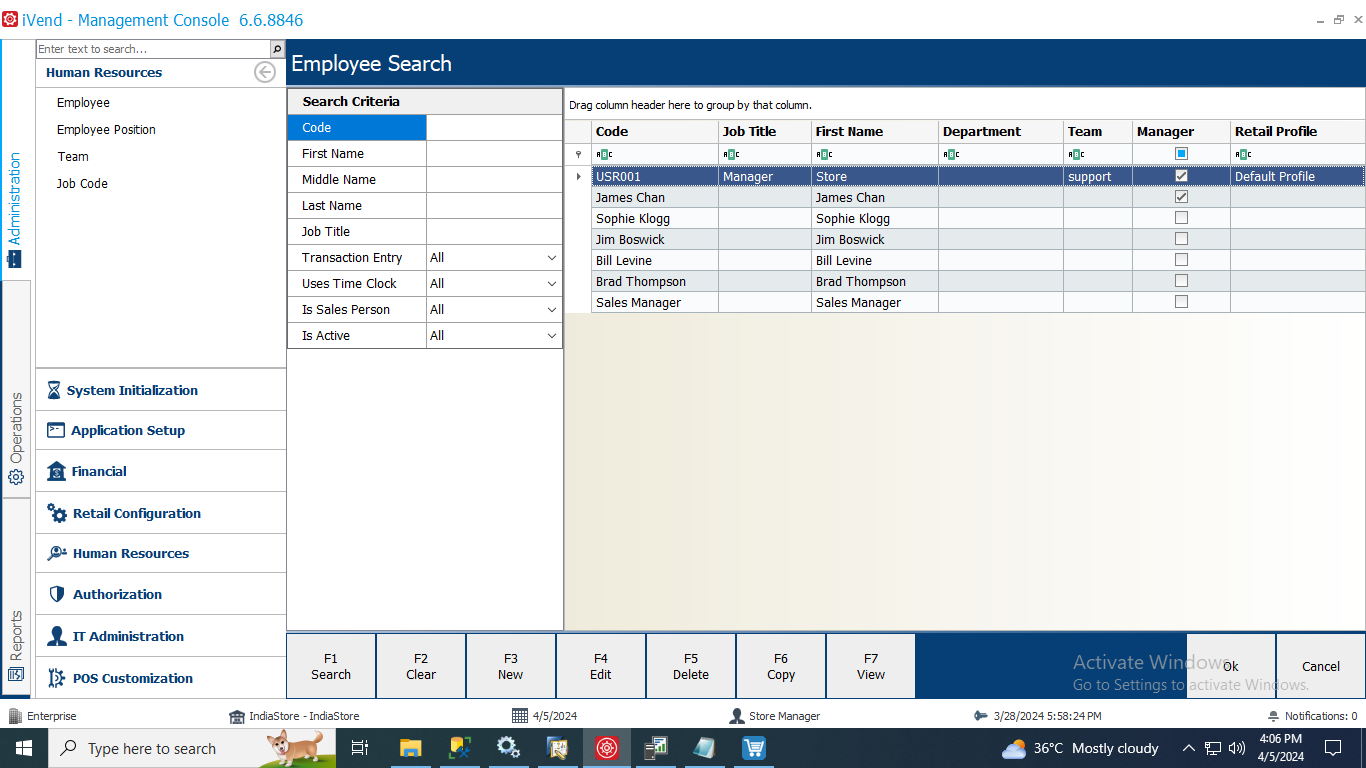
Task: Click the back arrow beside Human Resources
Action: (265, 72)
